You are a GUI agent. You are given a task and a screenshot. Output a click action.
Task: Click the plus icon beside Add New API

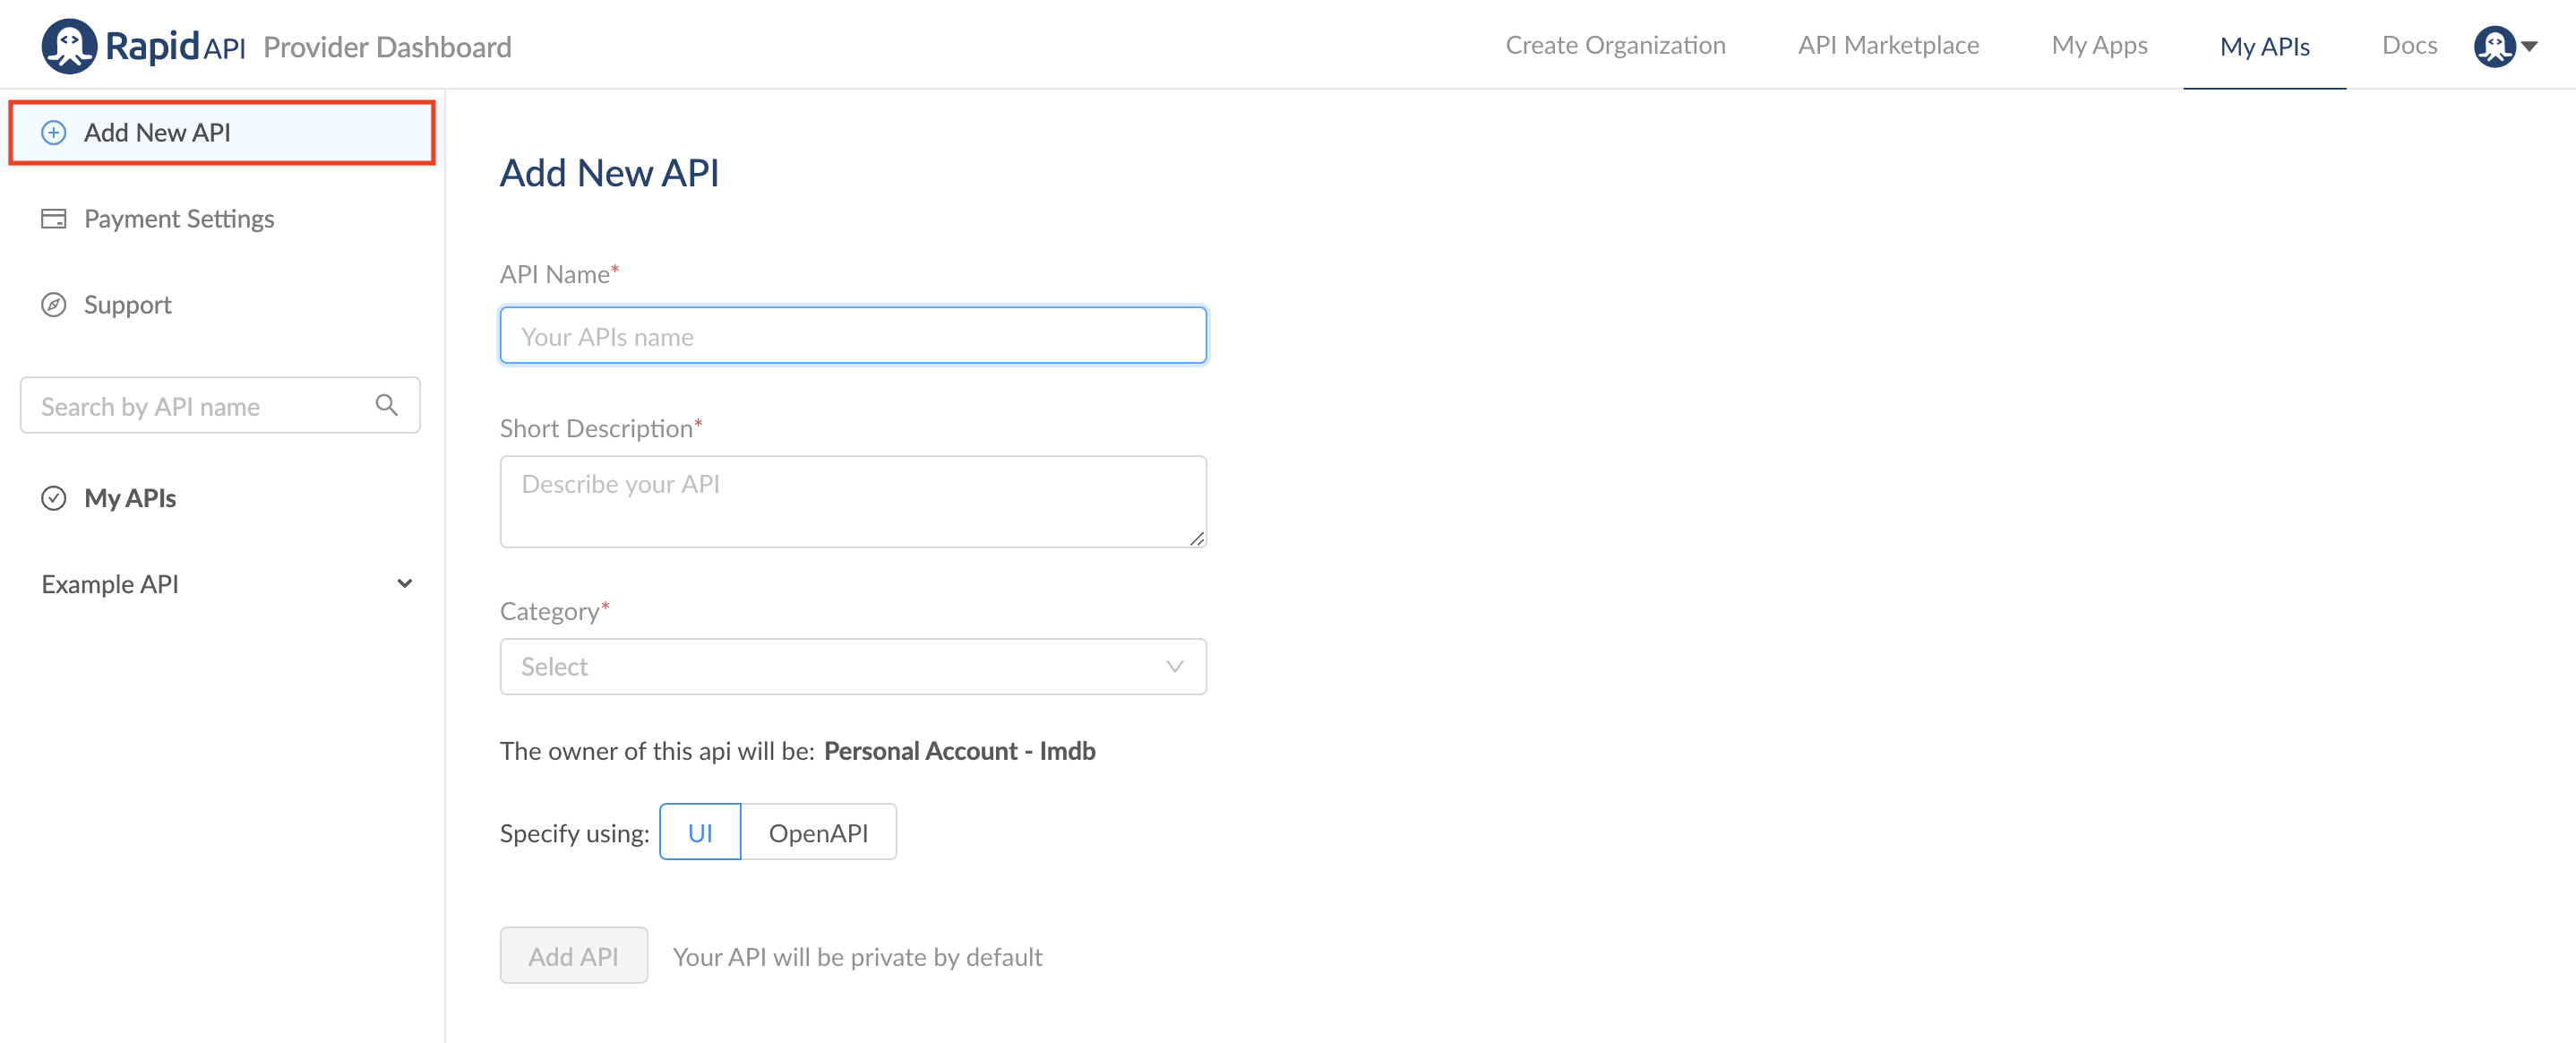(54, 132)
